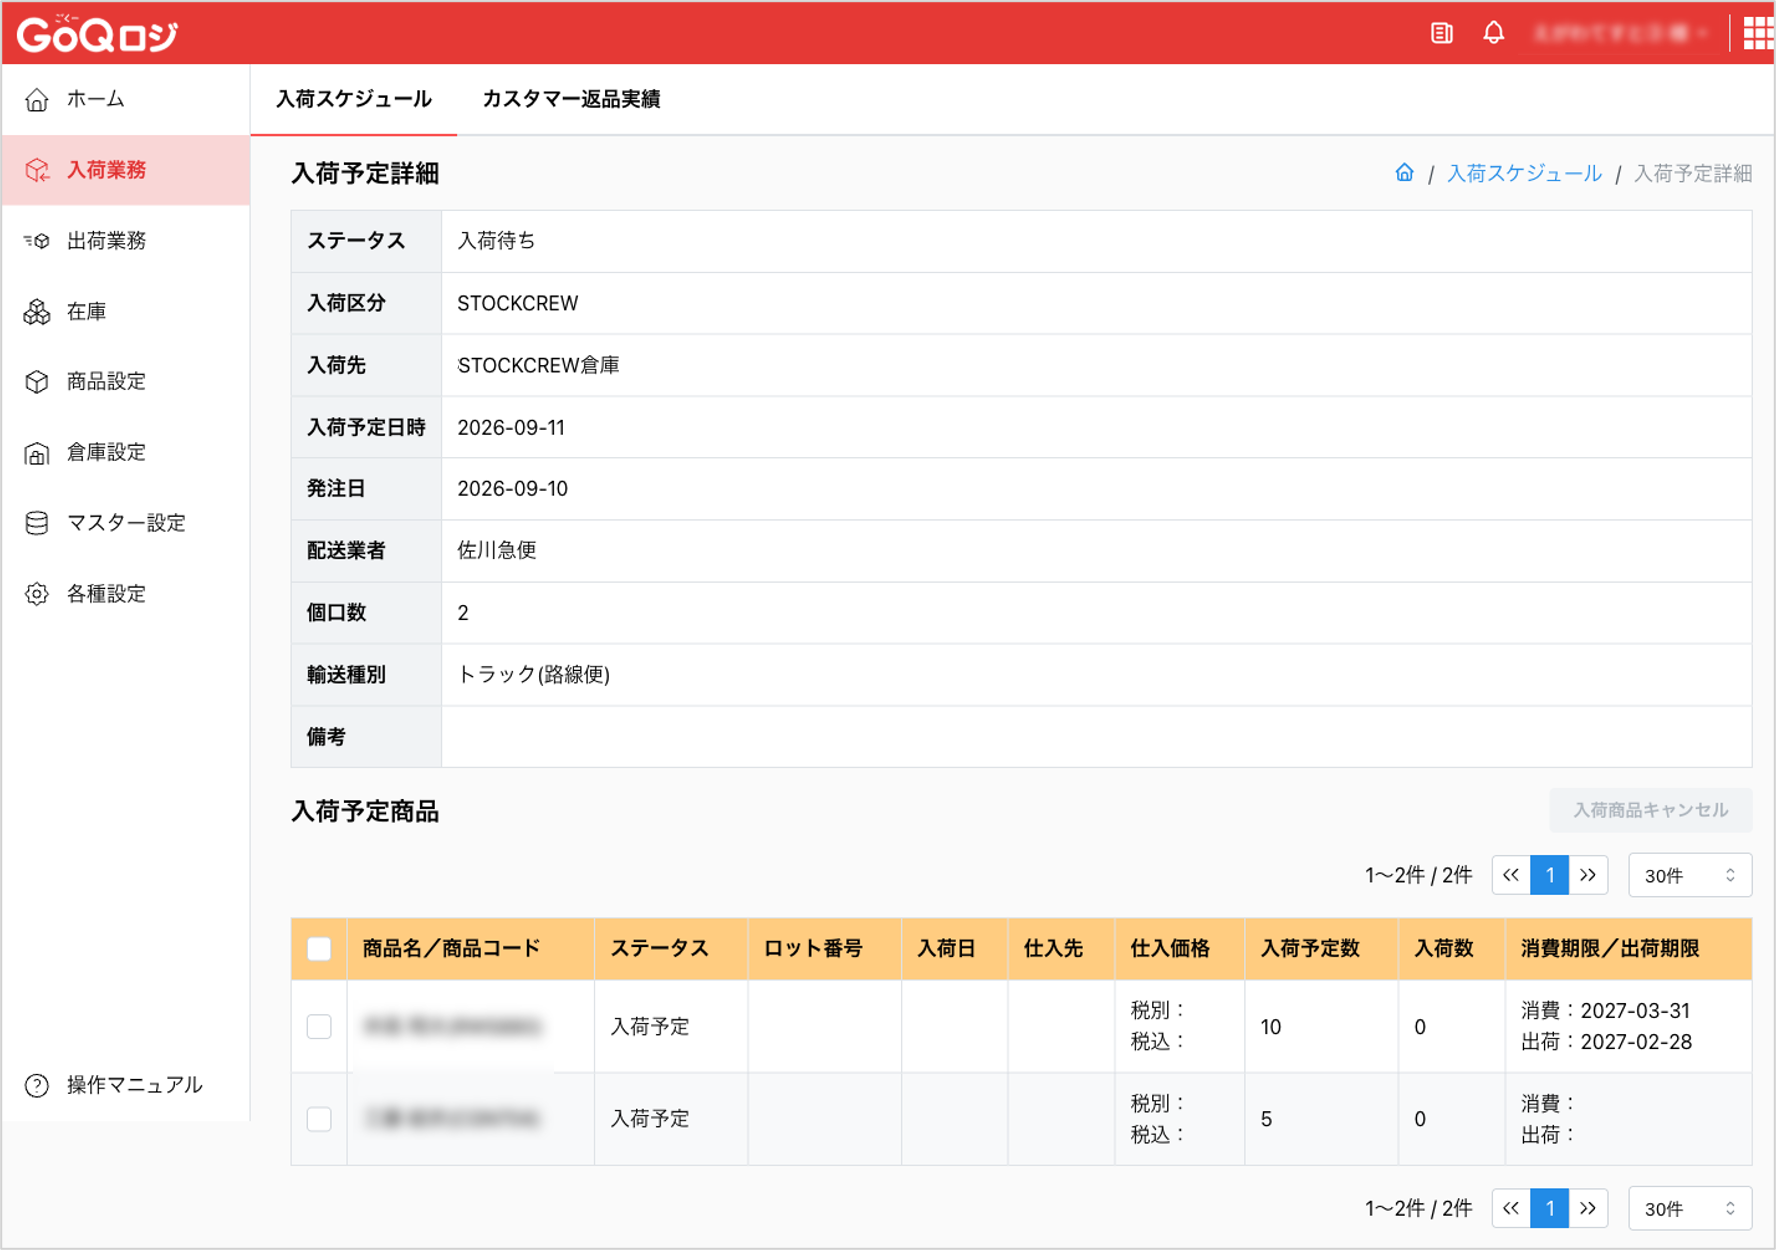Go to next page with top >> button
Viewport: 1776px width, 1250px height.
pyautogui.click(x=1588, y=875)
